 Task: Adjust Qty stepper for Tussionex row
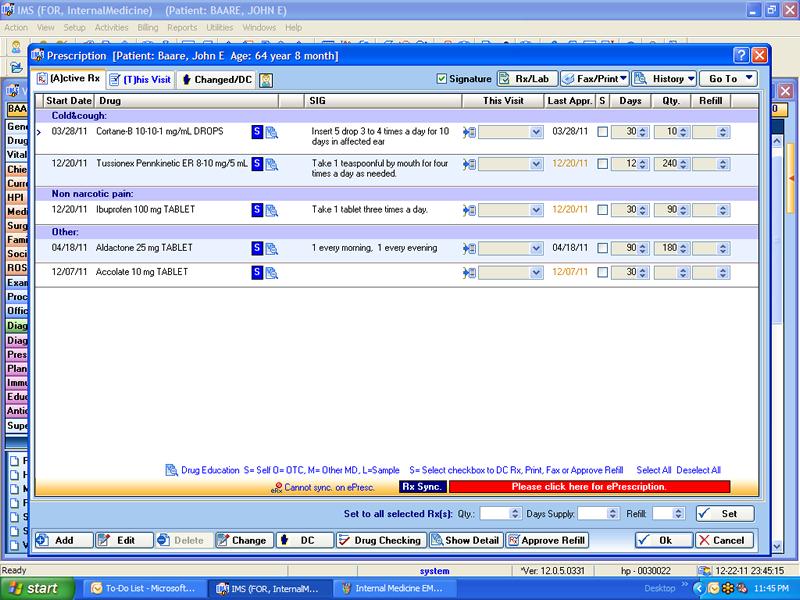click(x=683, y=164)
